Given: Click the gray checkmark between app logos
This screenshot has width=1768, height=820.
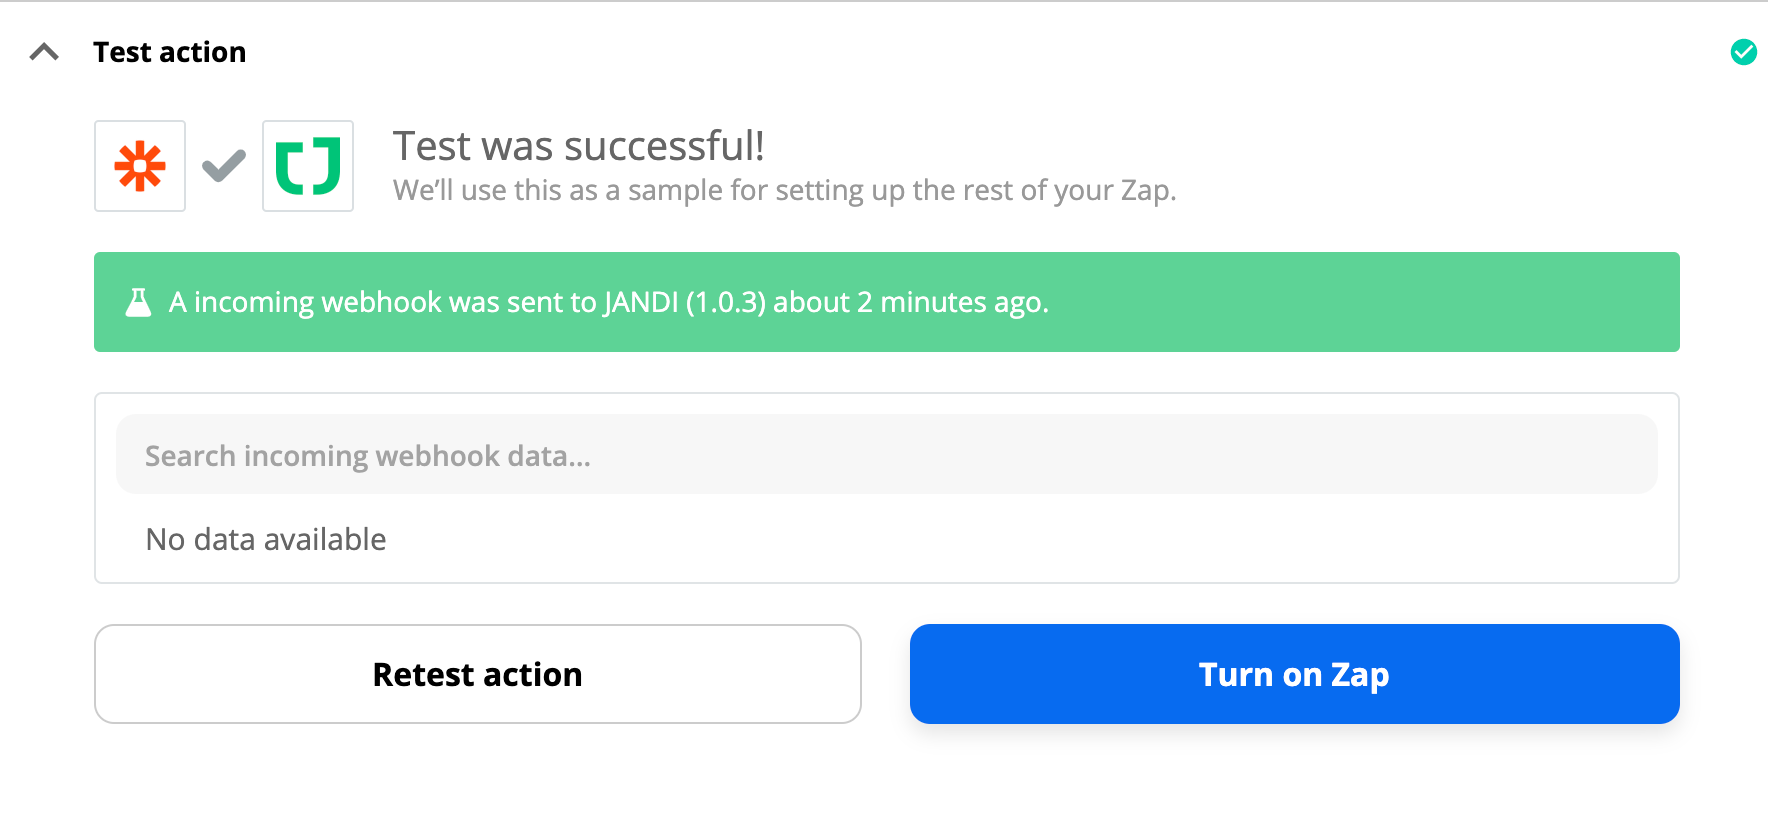Looking at the screenshot, I should (224, 166).
